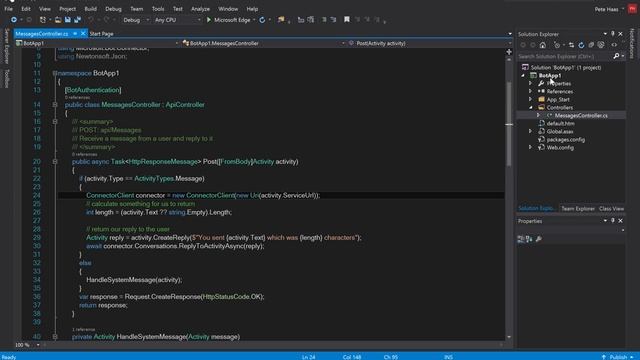Open the Server Explorer side tab

6,46
